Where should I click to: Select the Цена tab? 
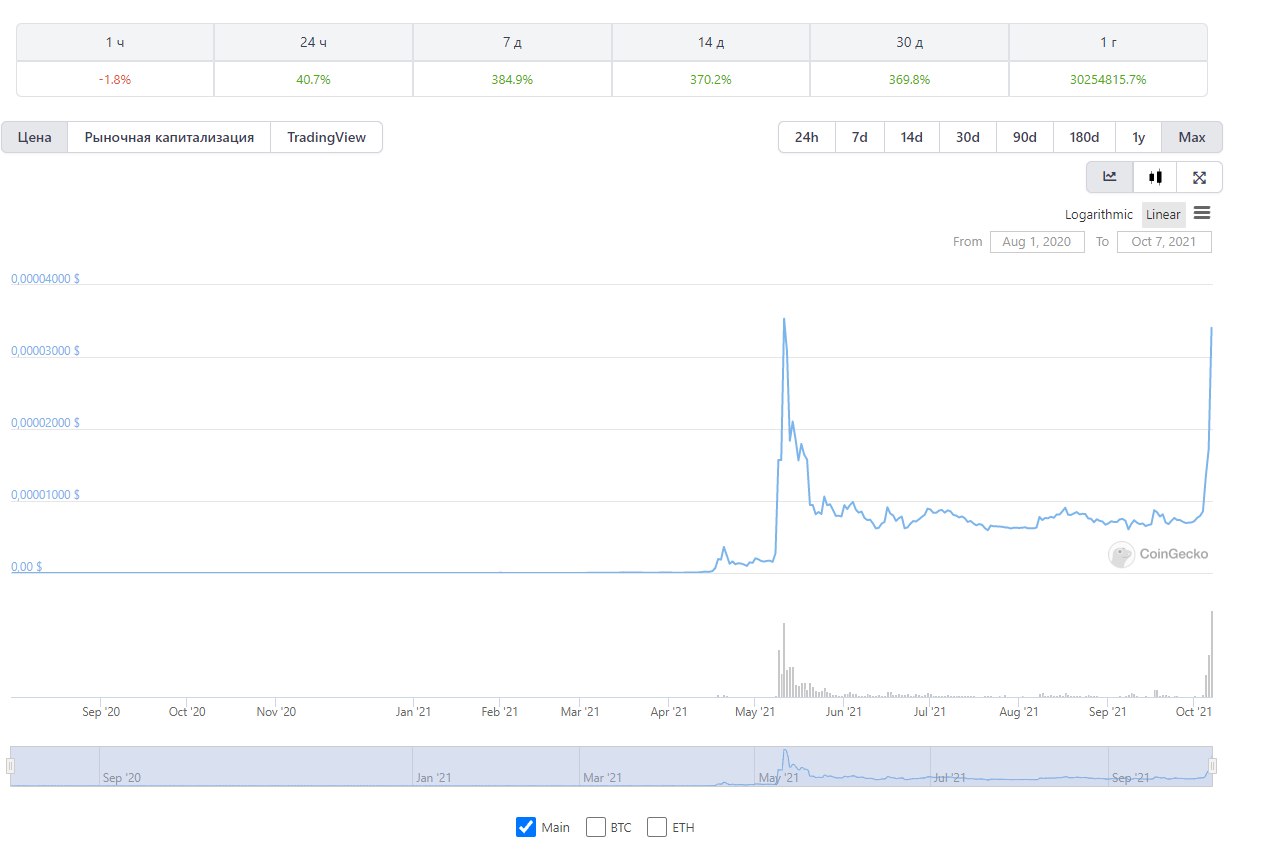(35, 137)
